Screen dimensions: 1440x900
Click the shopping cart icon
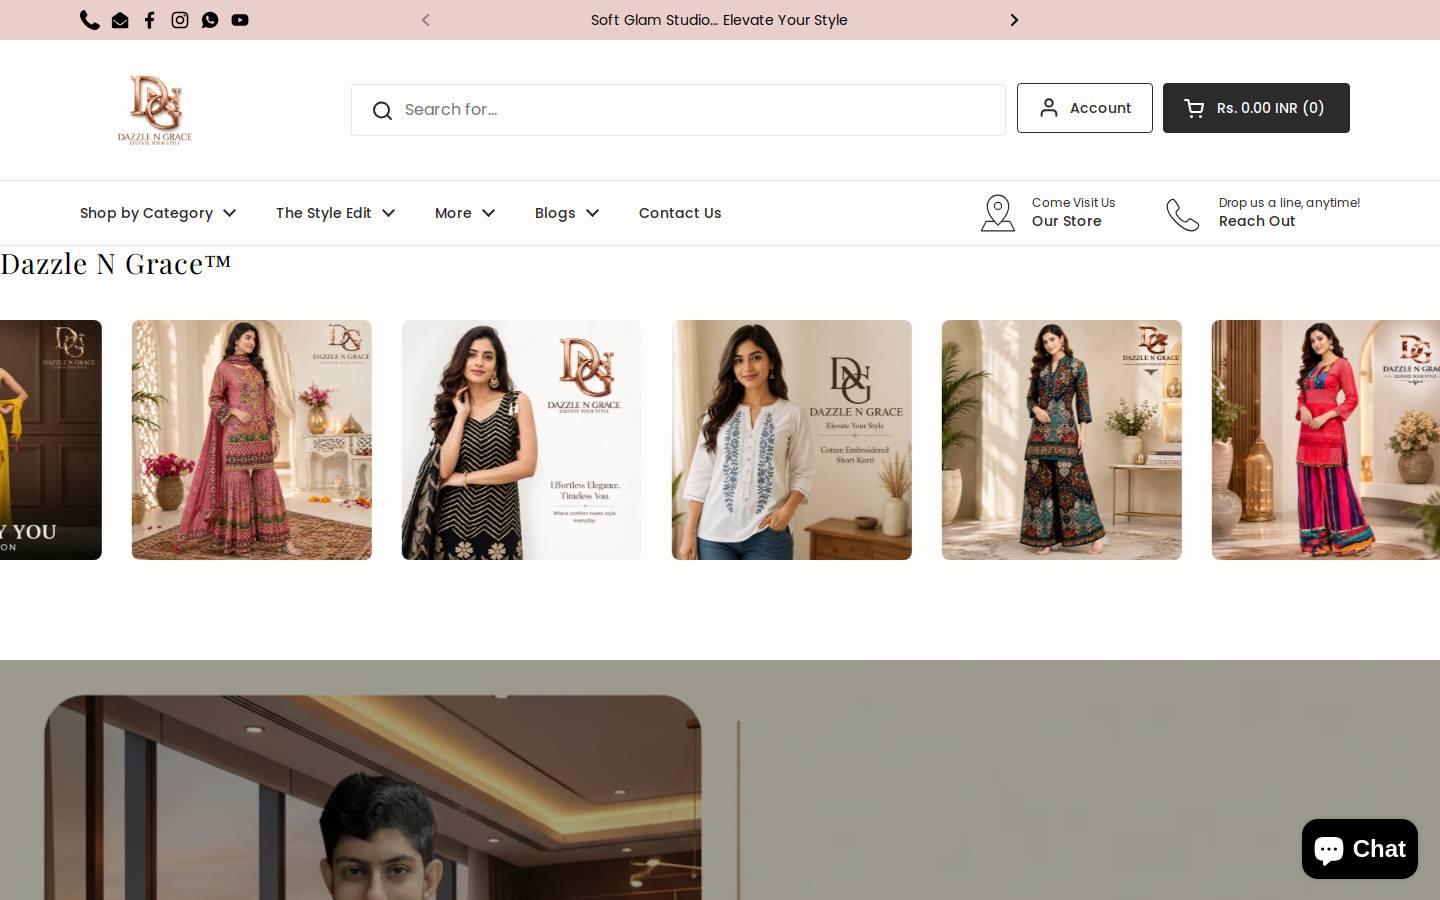[x=1194, y=108]
